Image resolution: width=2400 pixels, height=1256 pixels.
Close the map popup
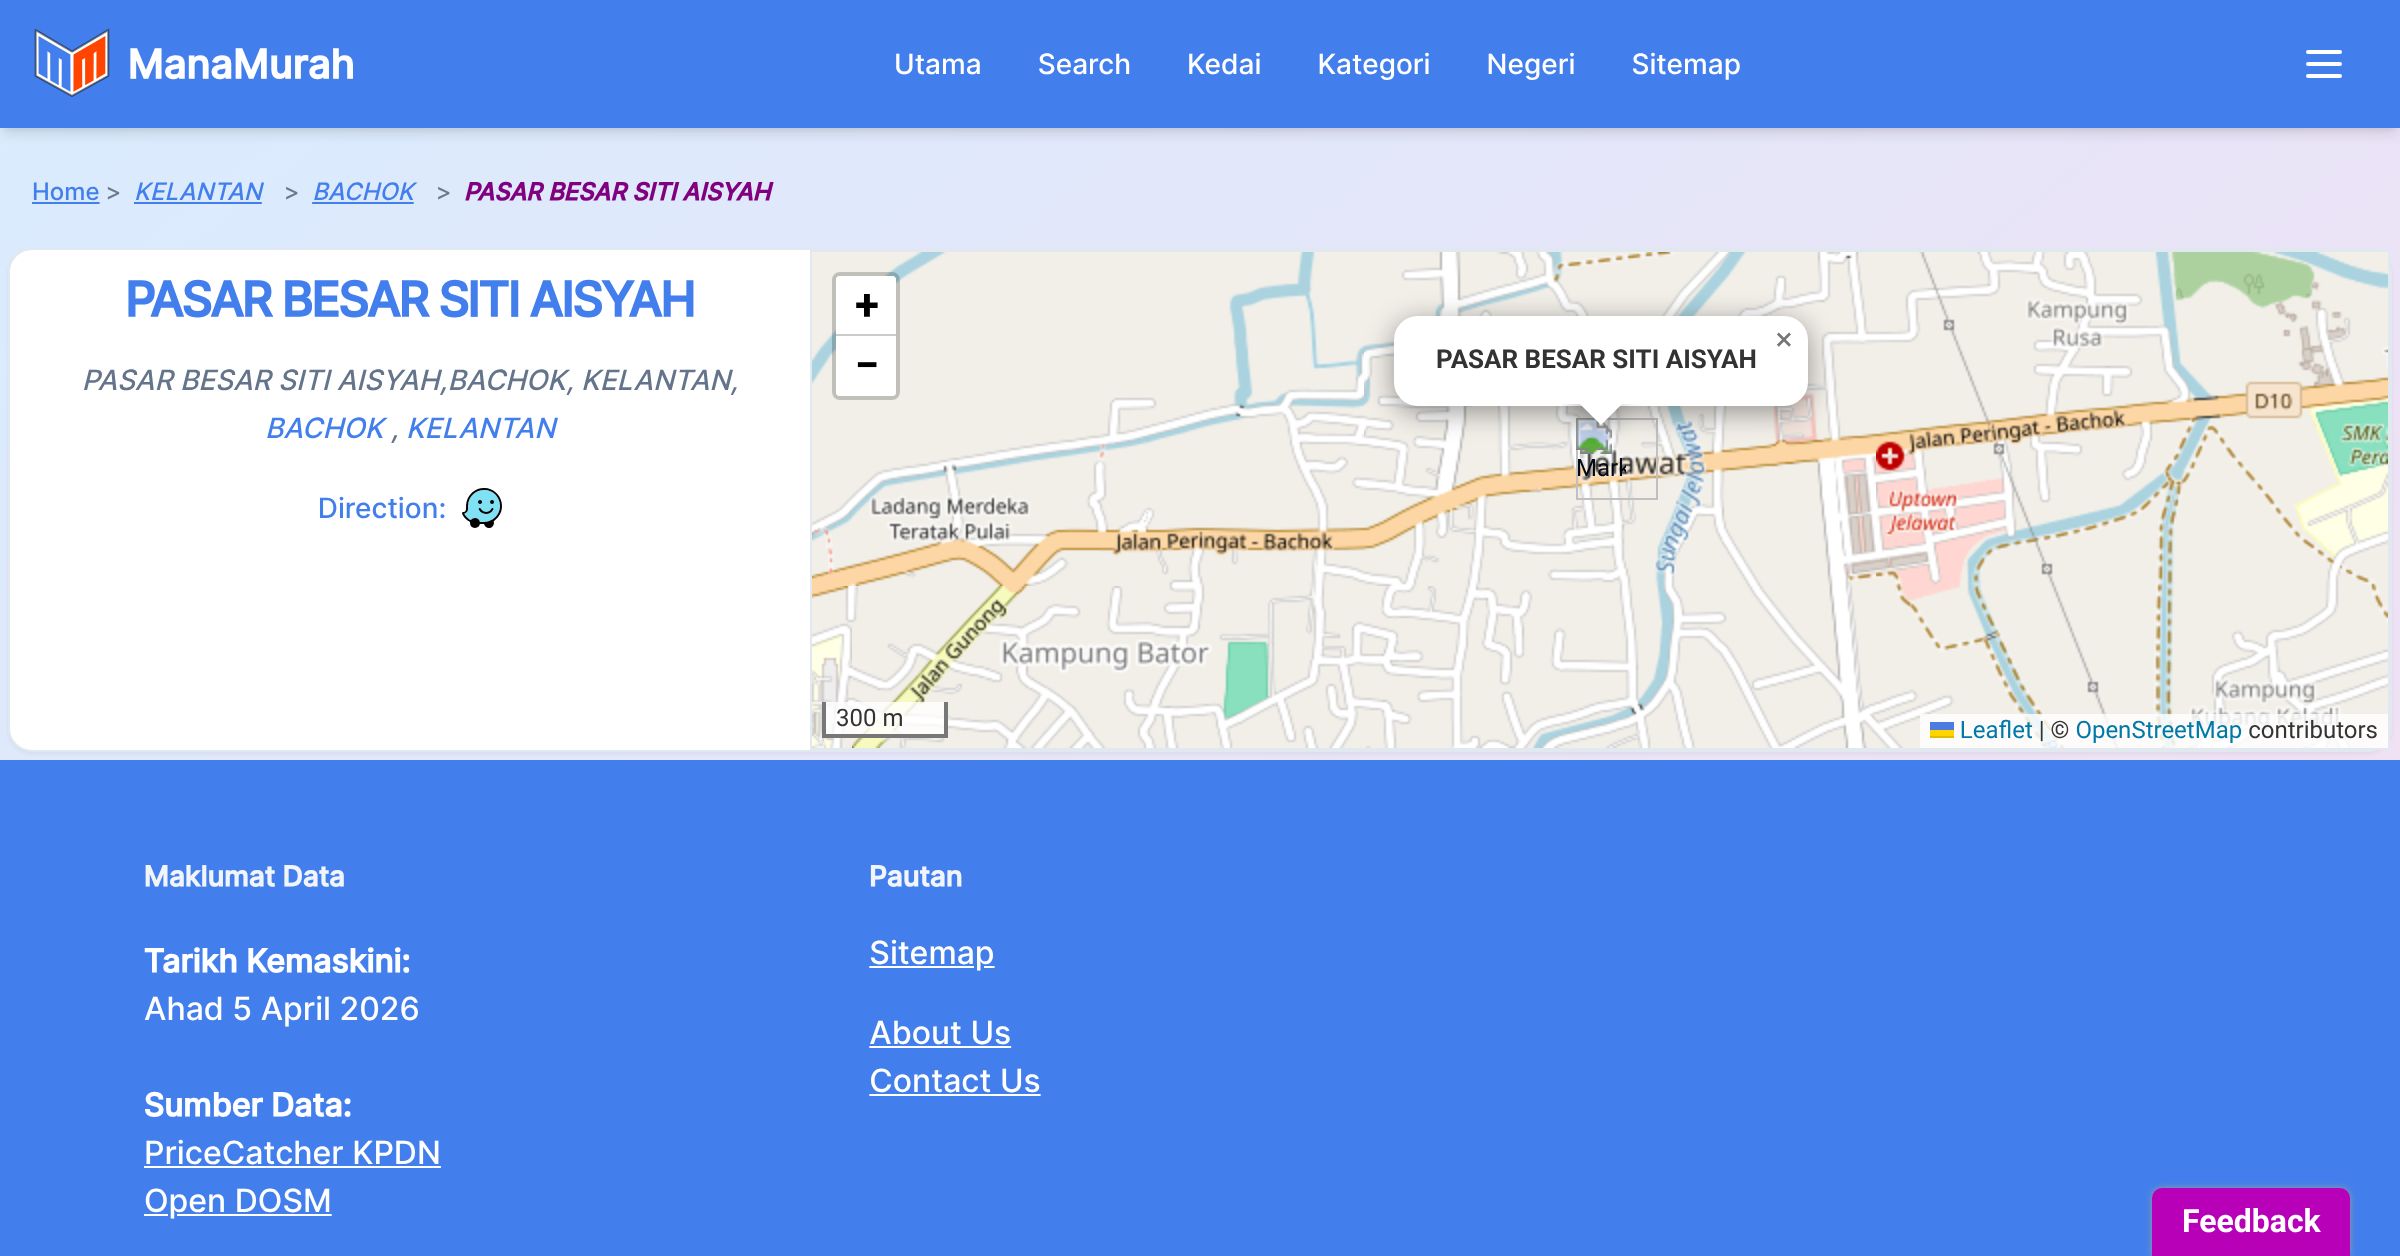tap(1783, 340)
